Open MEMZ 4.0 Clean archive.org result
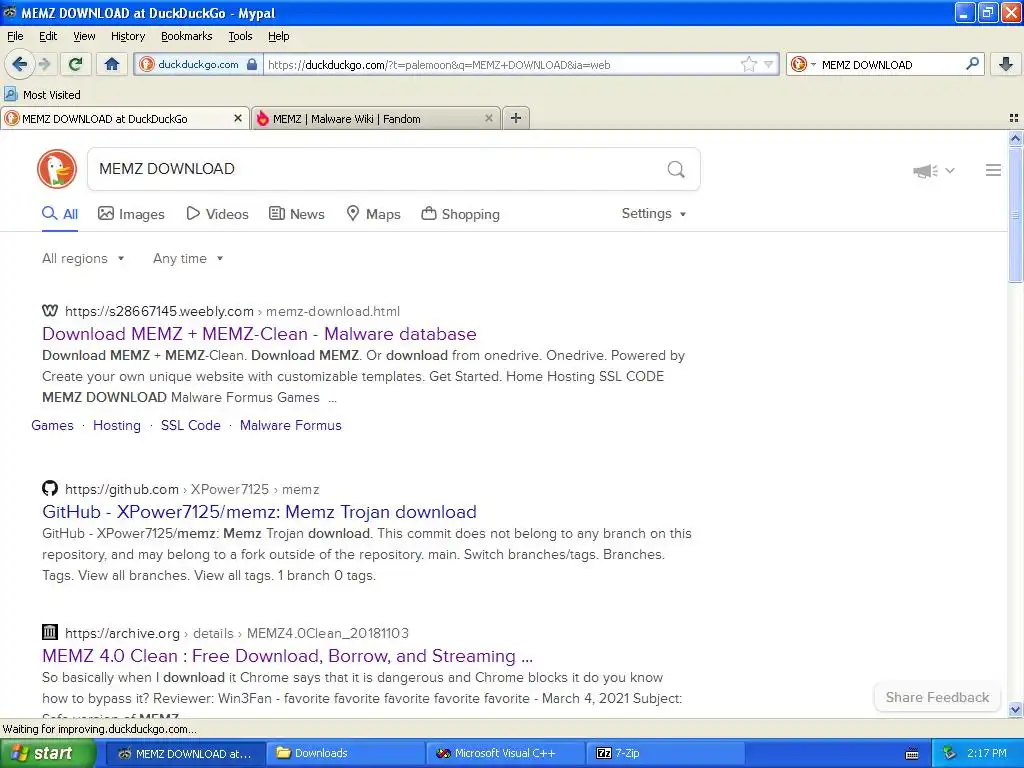This screenshot has width=1024, height=768. (x=287, y=656)
